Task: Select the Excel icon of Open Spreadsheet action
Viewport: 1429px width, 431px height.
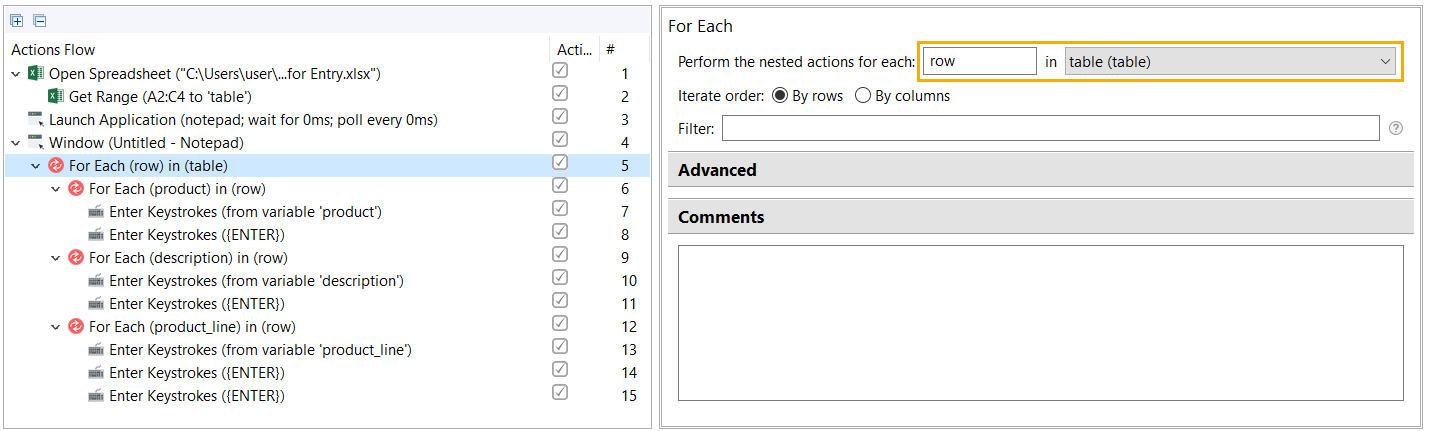Action: click(x=36, y=74)
